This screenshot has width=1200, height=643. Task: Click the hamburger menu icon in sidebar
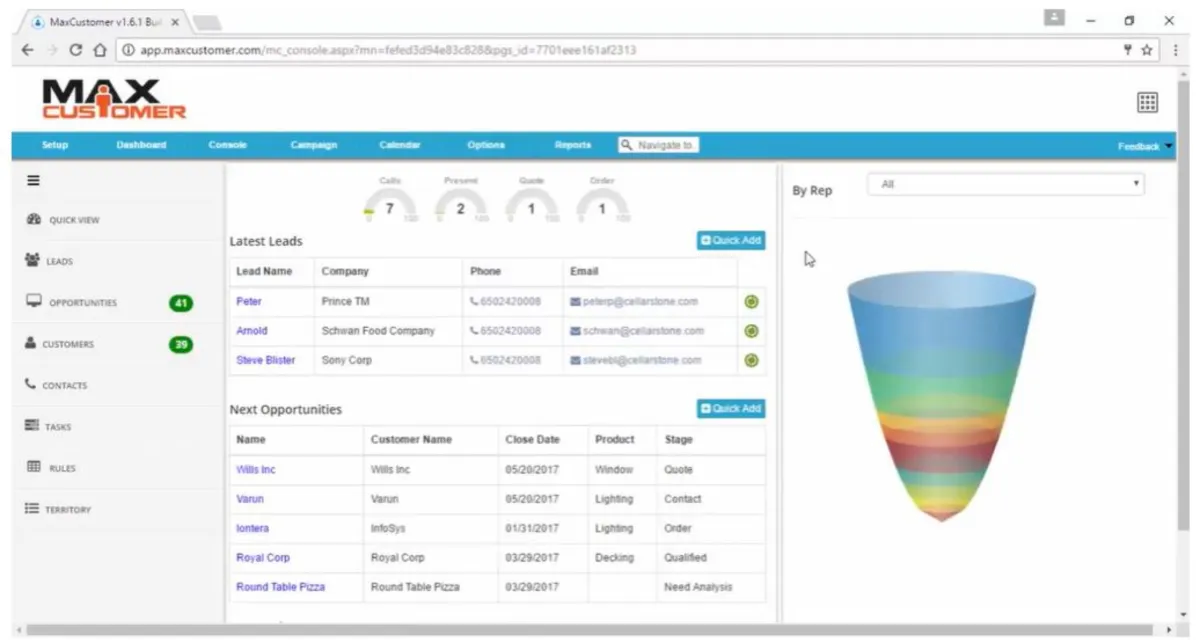click(x=33, y=181)
